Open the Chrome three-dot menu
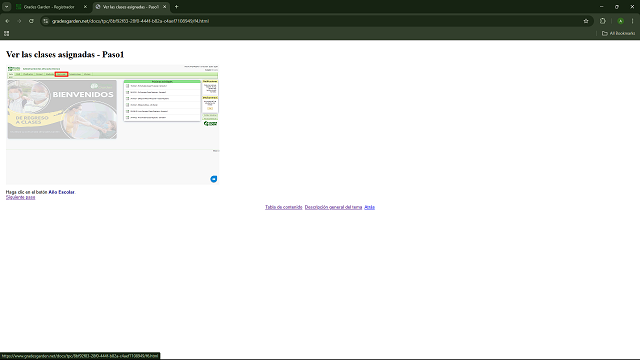 [632, 21]
